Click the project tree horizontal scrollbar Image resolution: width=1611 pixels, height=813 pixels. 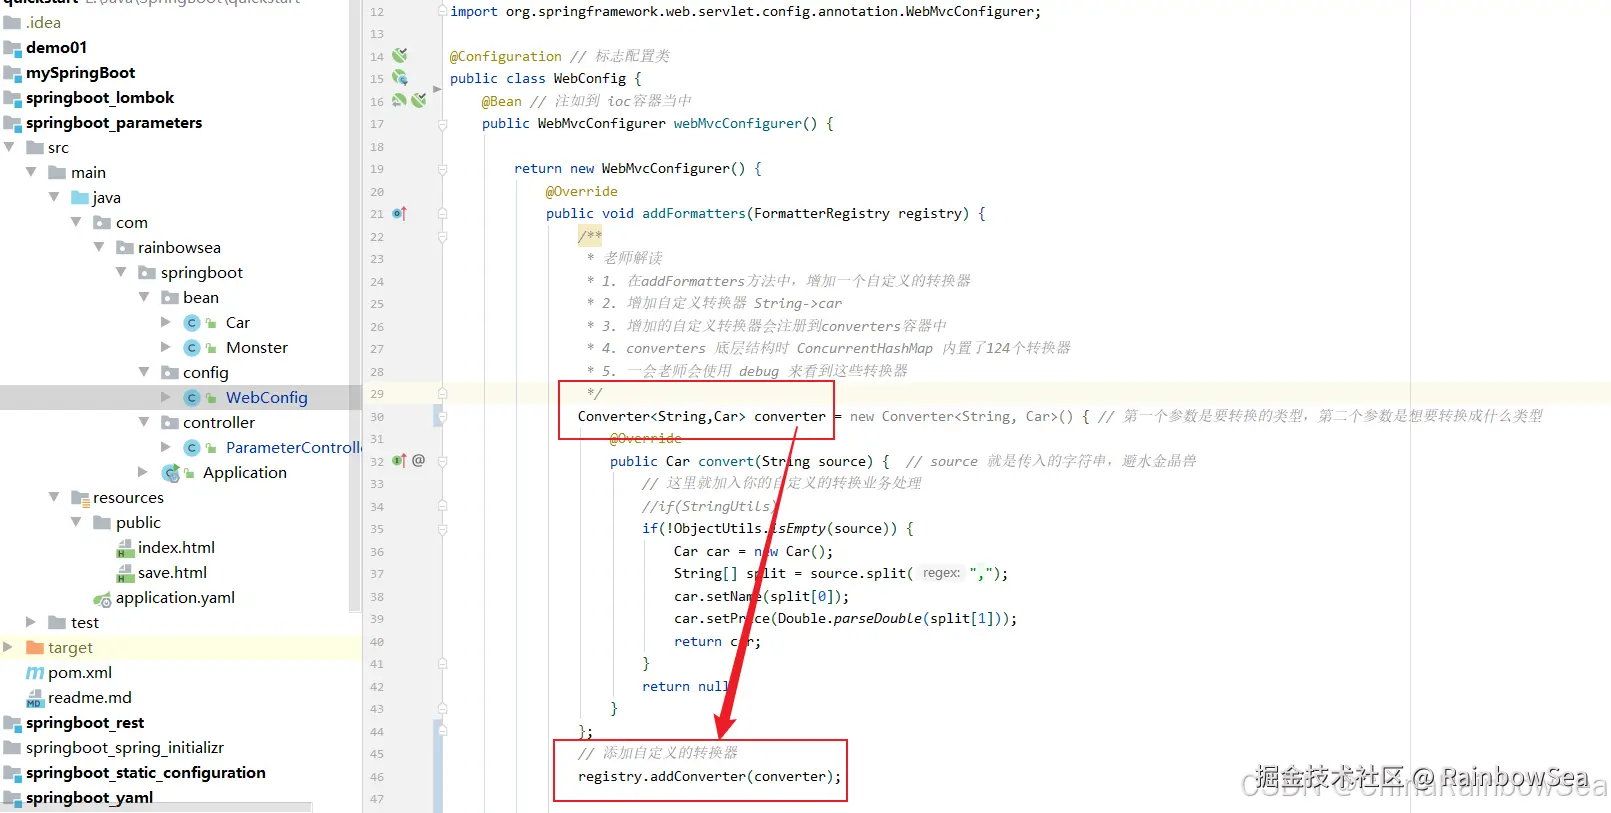tap(156, 807)
